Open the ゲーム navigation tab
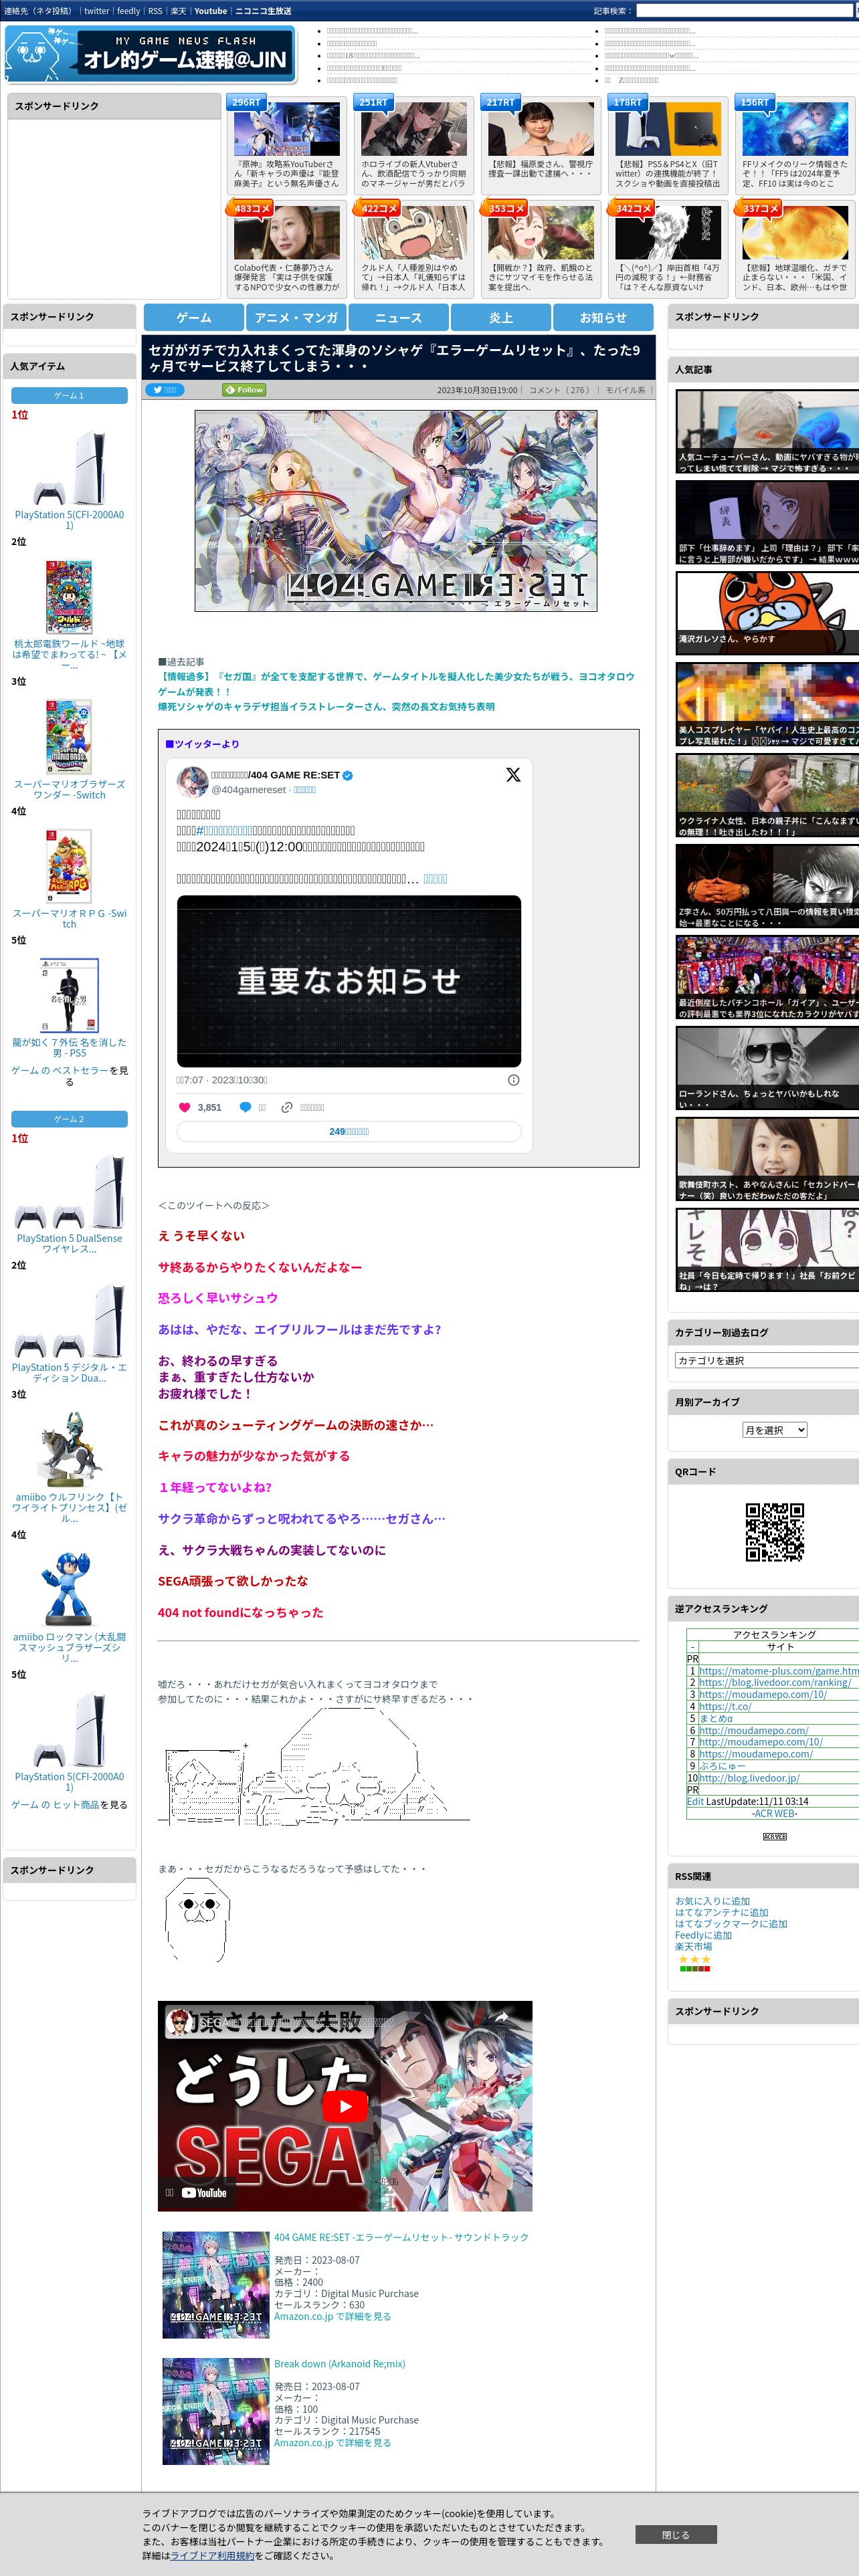Image resolution: width=859 pixels, height=2576 pixels. pos(194,318)
